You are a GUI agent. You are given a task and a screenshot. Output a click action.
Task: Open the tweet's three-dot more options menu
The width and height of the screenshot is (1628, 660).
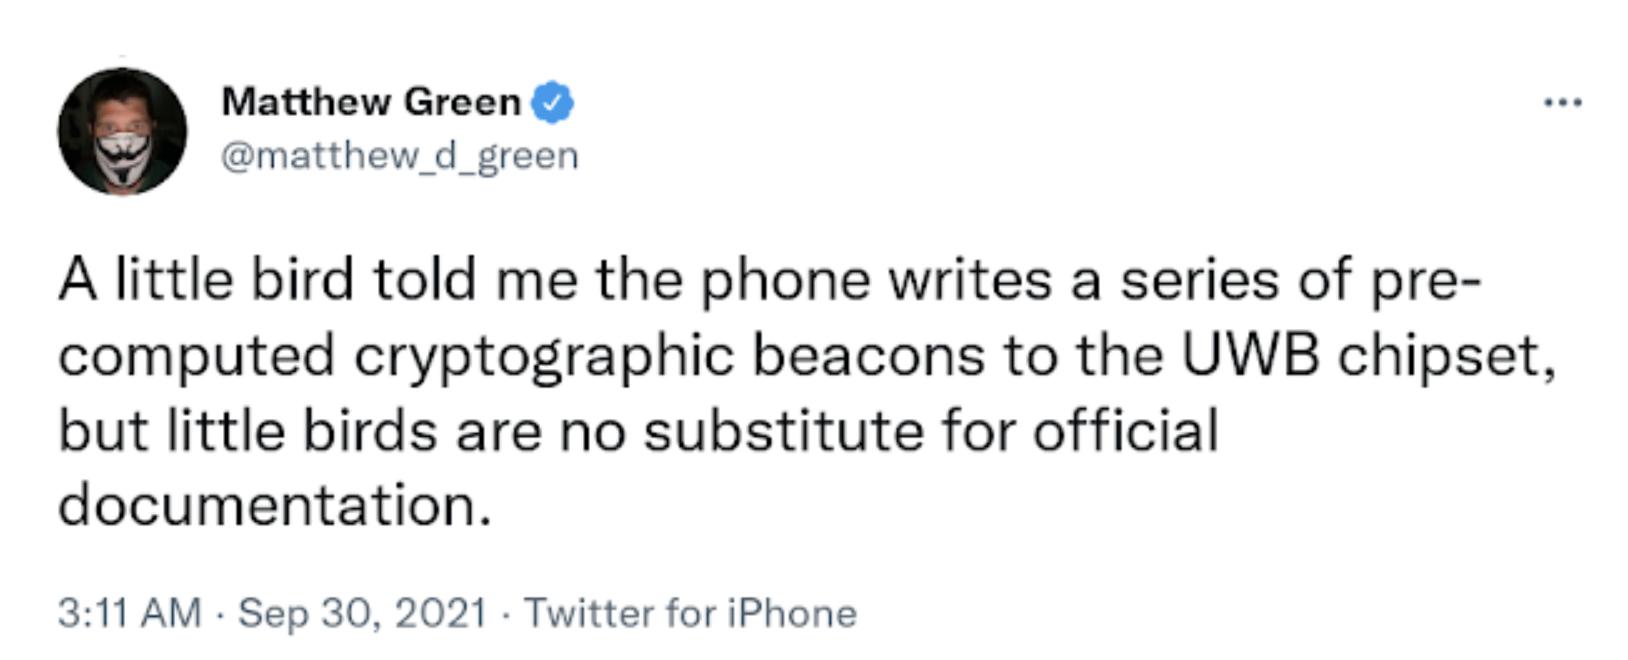tap(1562, 102)
